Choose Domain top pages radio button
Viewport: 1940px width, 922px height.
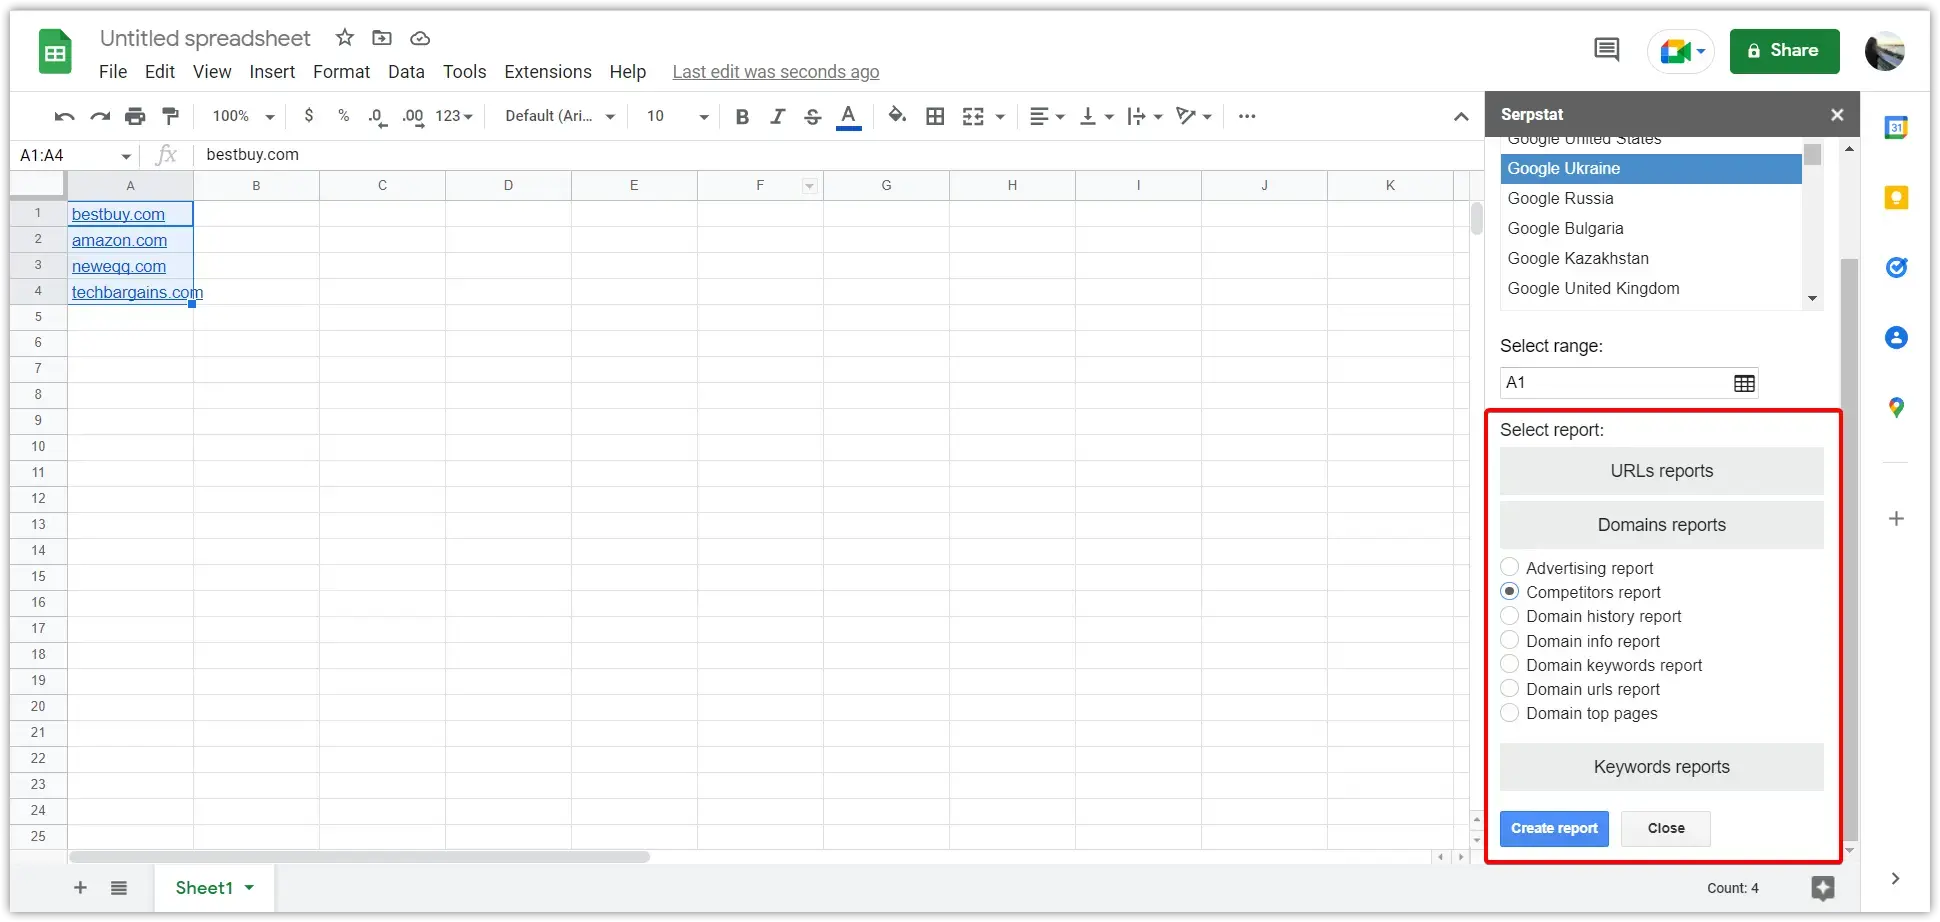click(x=1510, y=713)
